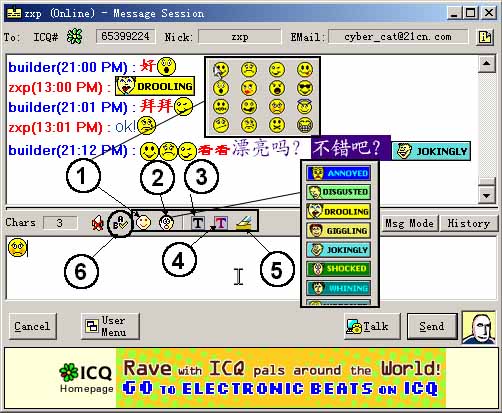Choose DISGUSTED from the mood list
502x413 pixels.
pos(338,192)
